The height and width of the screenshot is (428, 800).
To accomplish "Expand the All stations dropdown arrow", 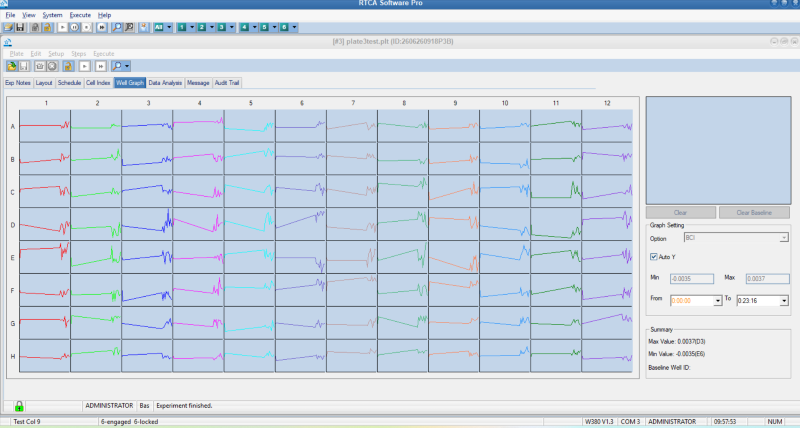I will point(169,28).
